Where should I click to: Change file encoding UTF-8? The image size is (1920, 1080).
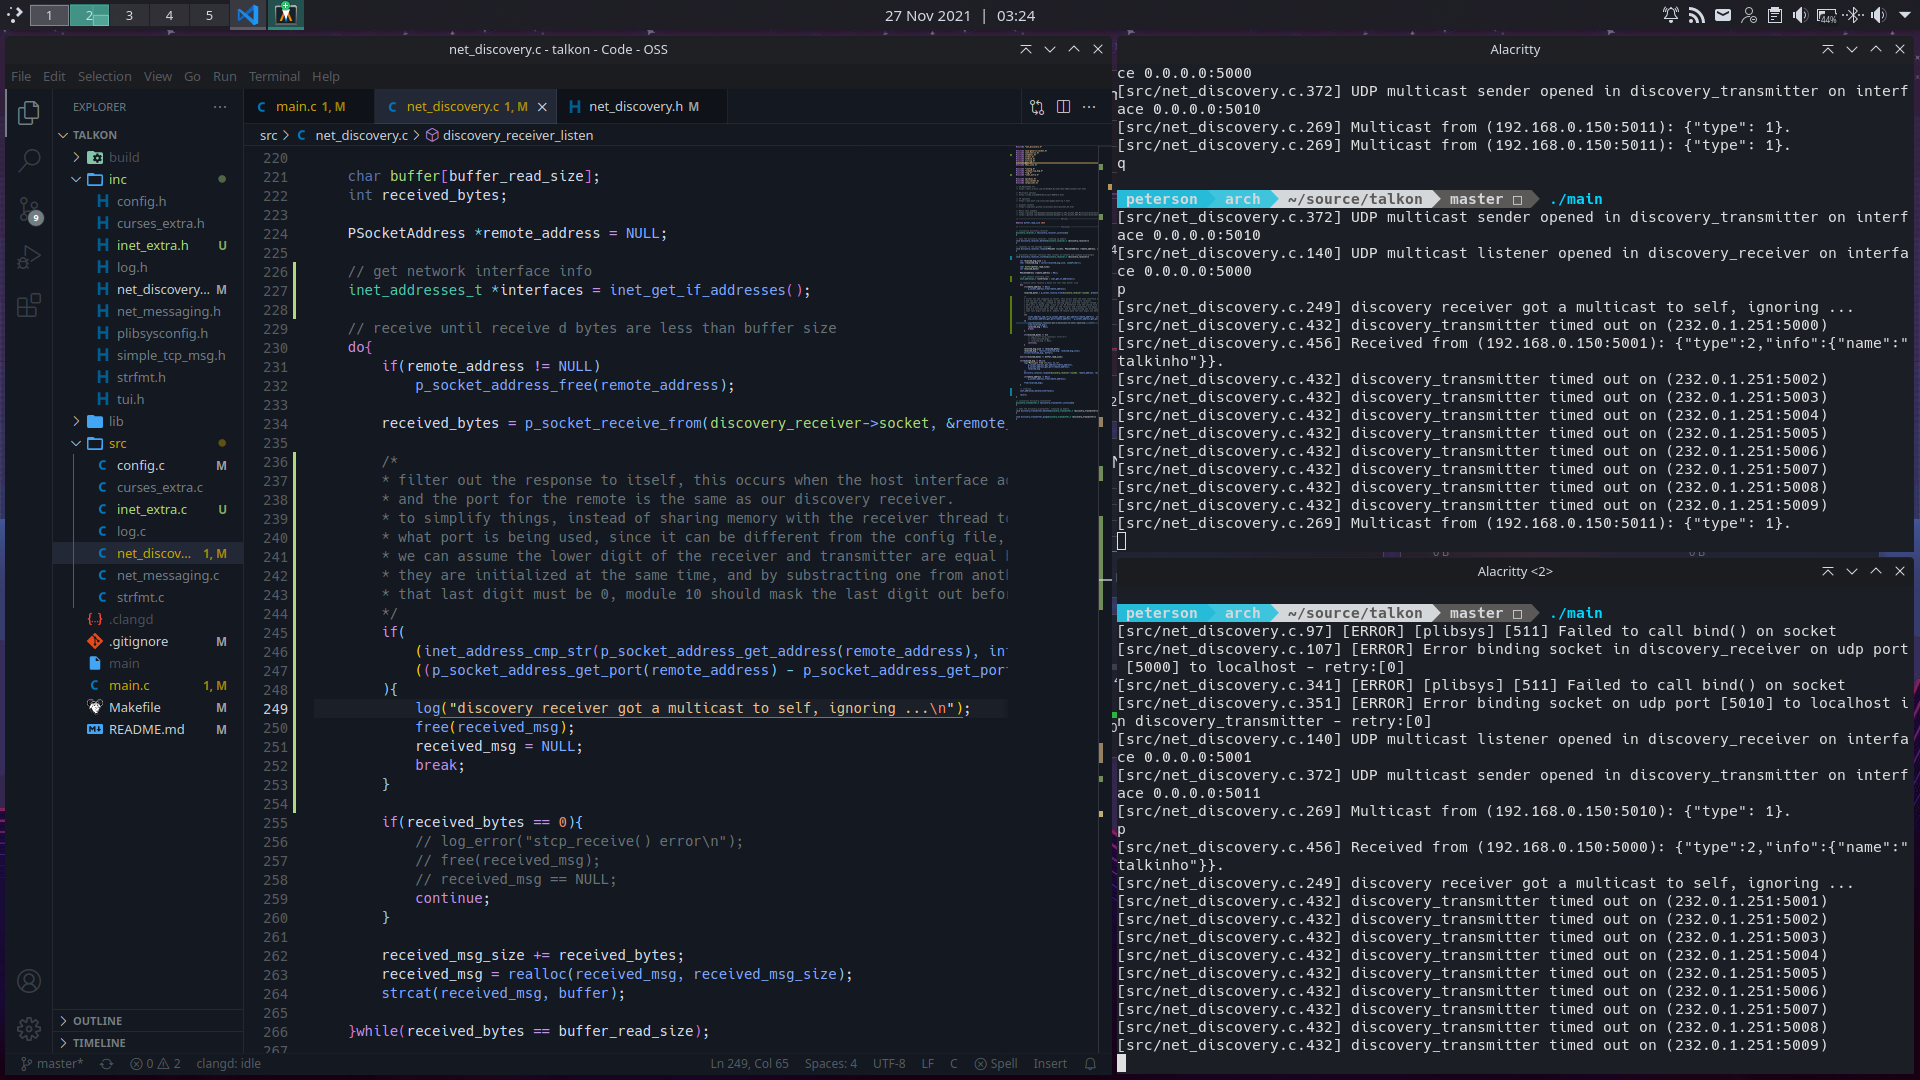(889, 1064)
